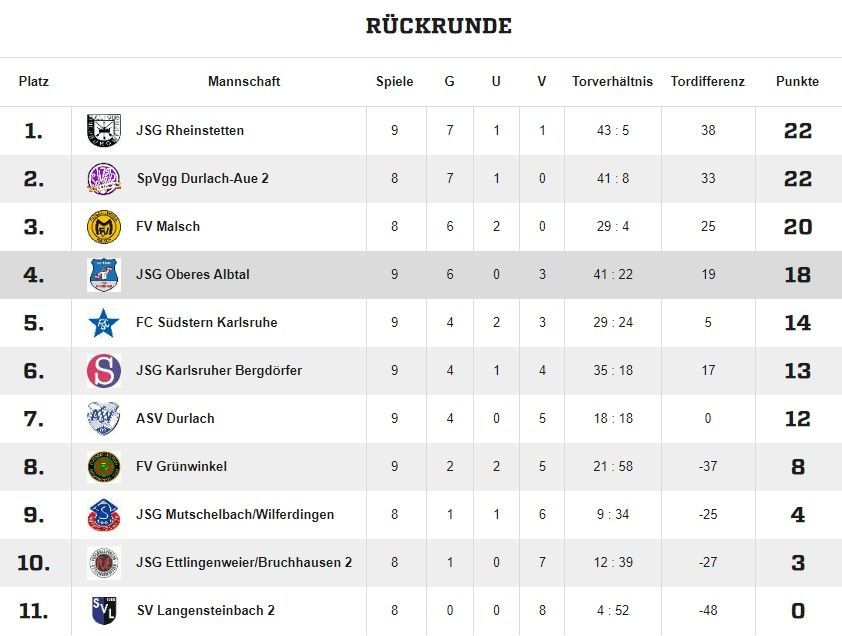Image resolution: width=842 pixels, height=636 pixels.
Task: Open the JSG Rheinstetten team link
Action: pyautogui.click(x=190, y=130)
